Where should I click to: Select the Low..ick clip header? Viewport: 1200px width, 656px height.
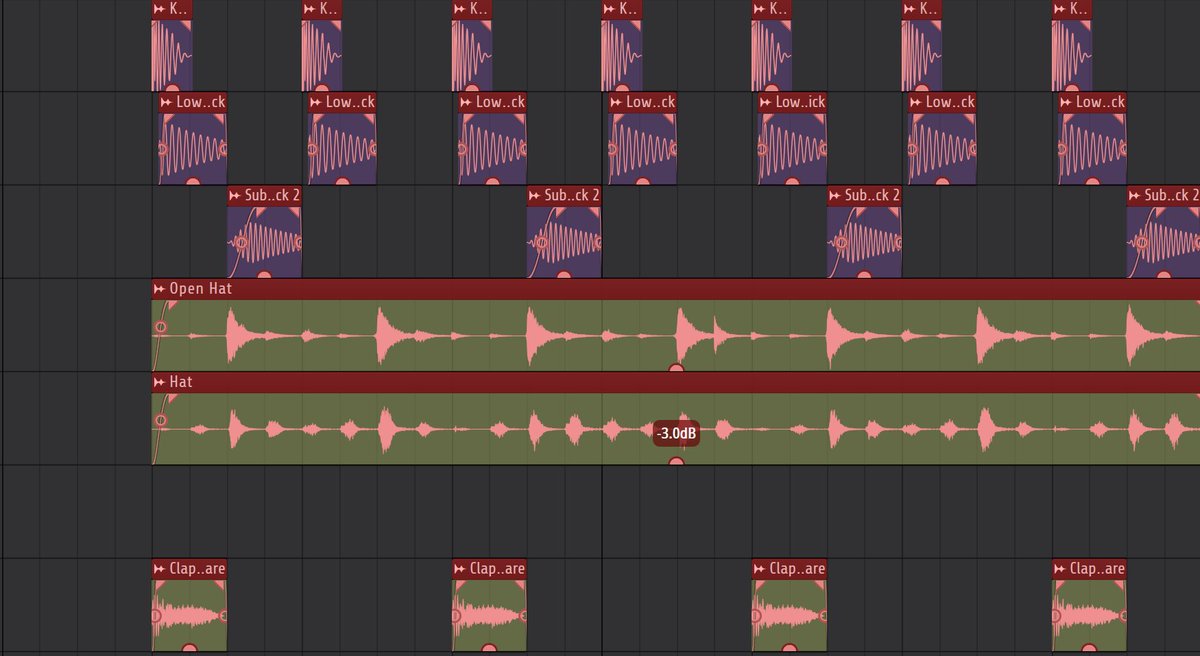(x=793, y=102)
